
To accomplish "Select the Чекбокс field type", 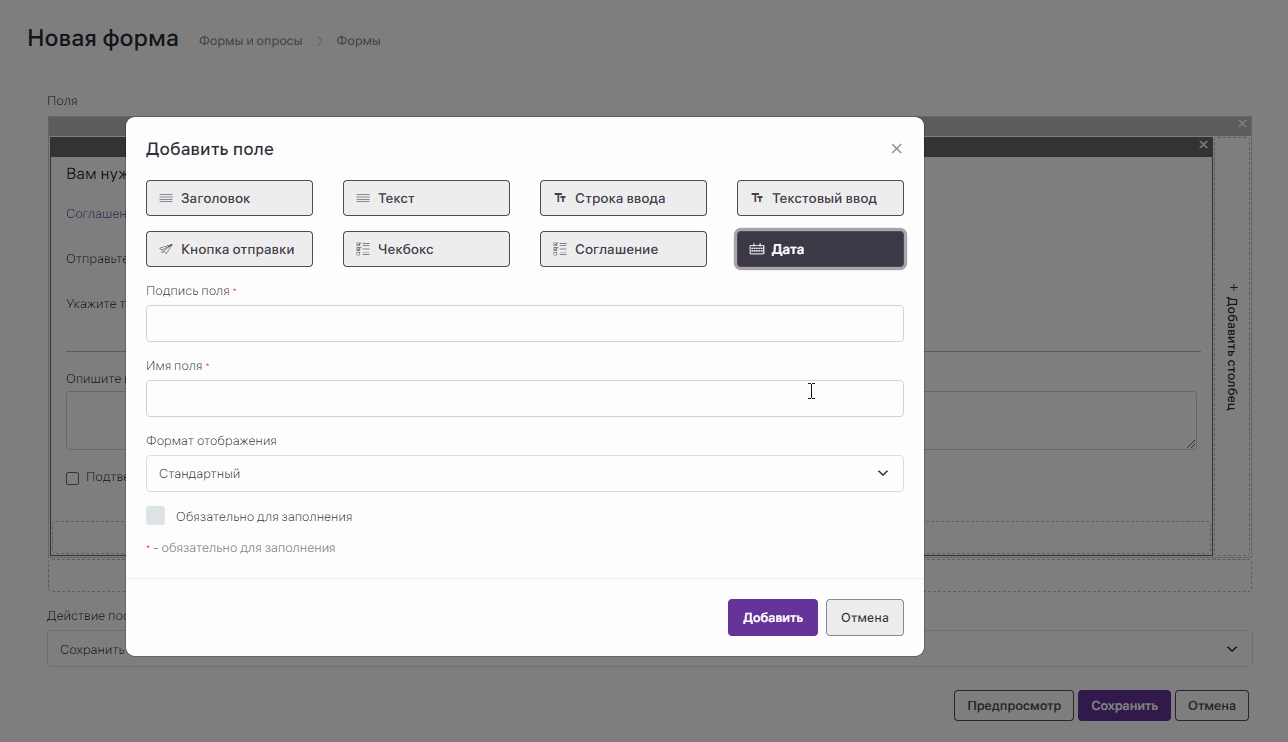I will click(x=426, y=249).
